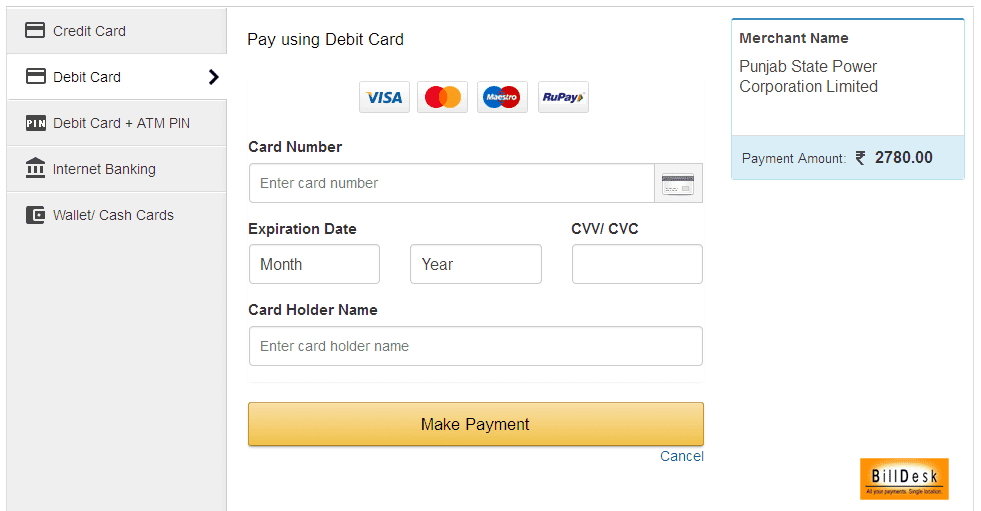Screen dimensions: 981x511
Task: Switch to the Credit Card payment option
Action: click(89, 31)
